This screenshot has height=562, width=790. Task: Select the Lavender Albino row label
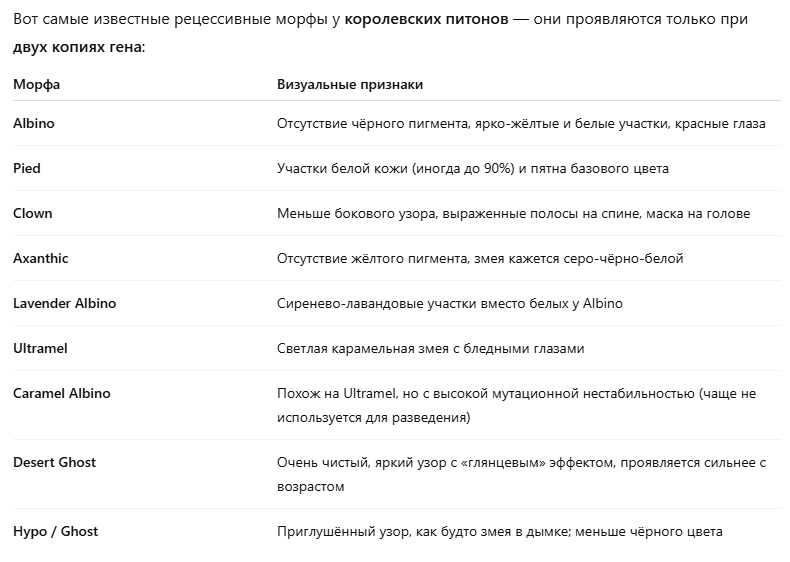[64, 303]
